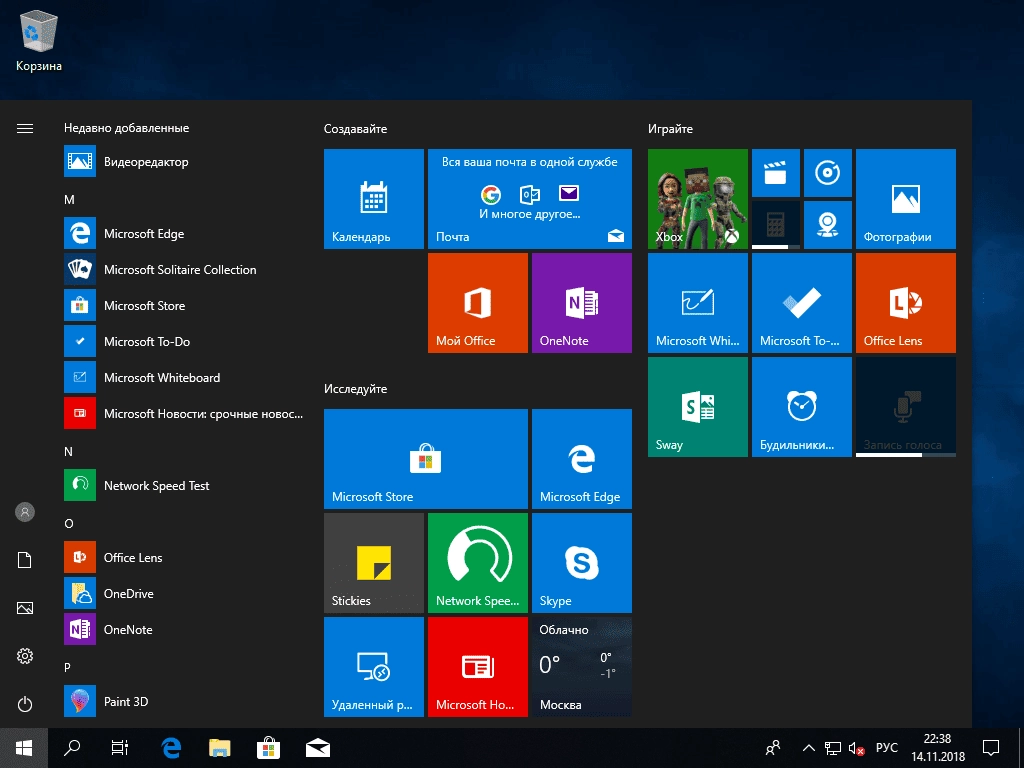Click the Создавайте group title
Screen dimensions: 1024x768
pos(355,129)
